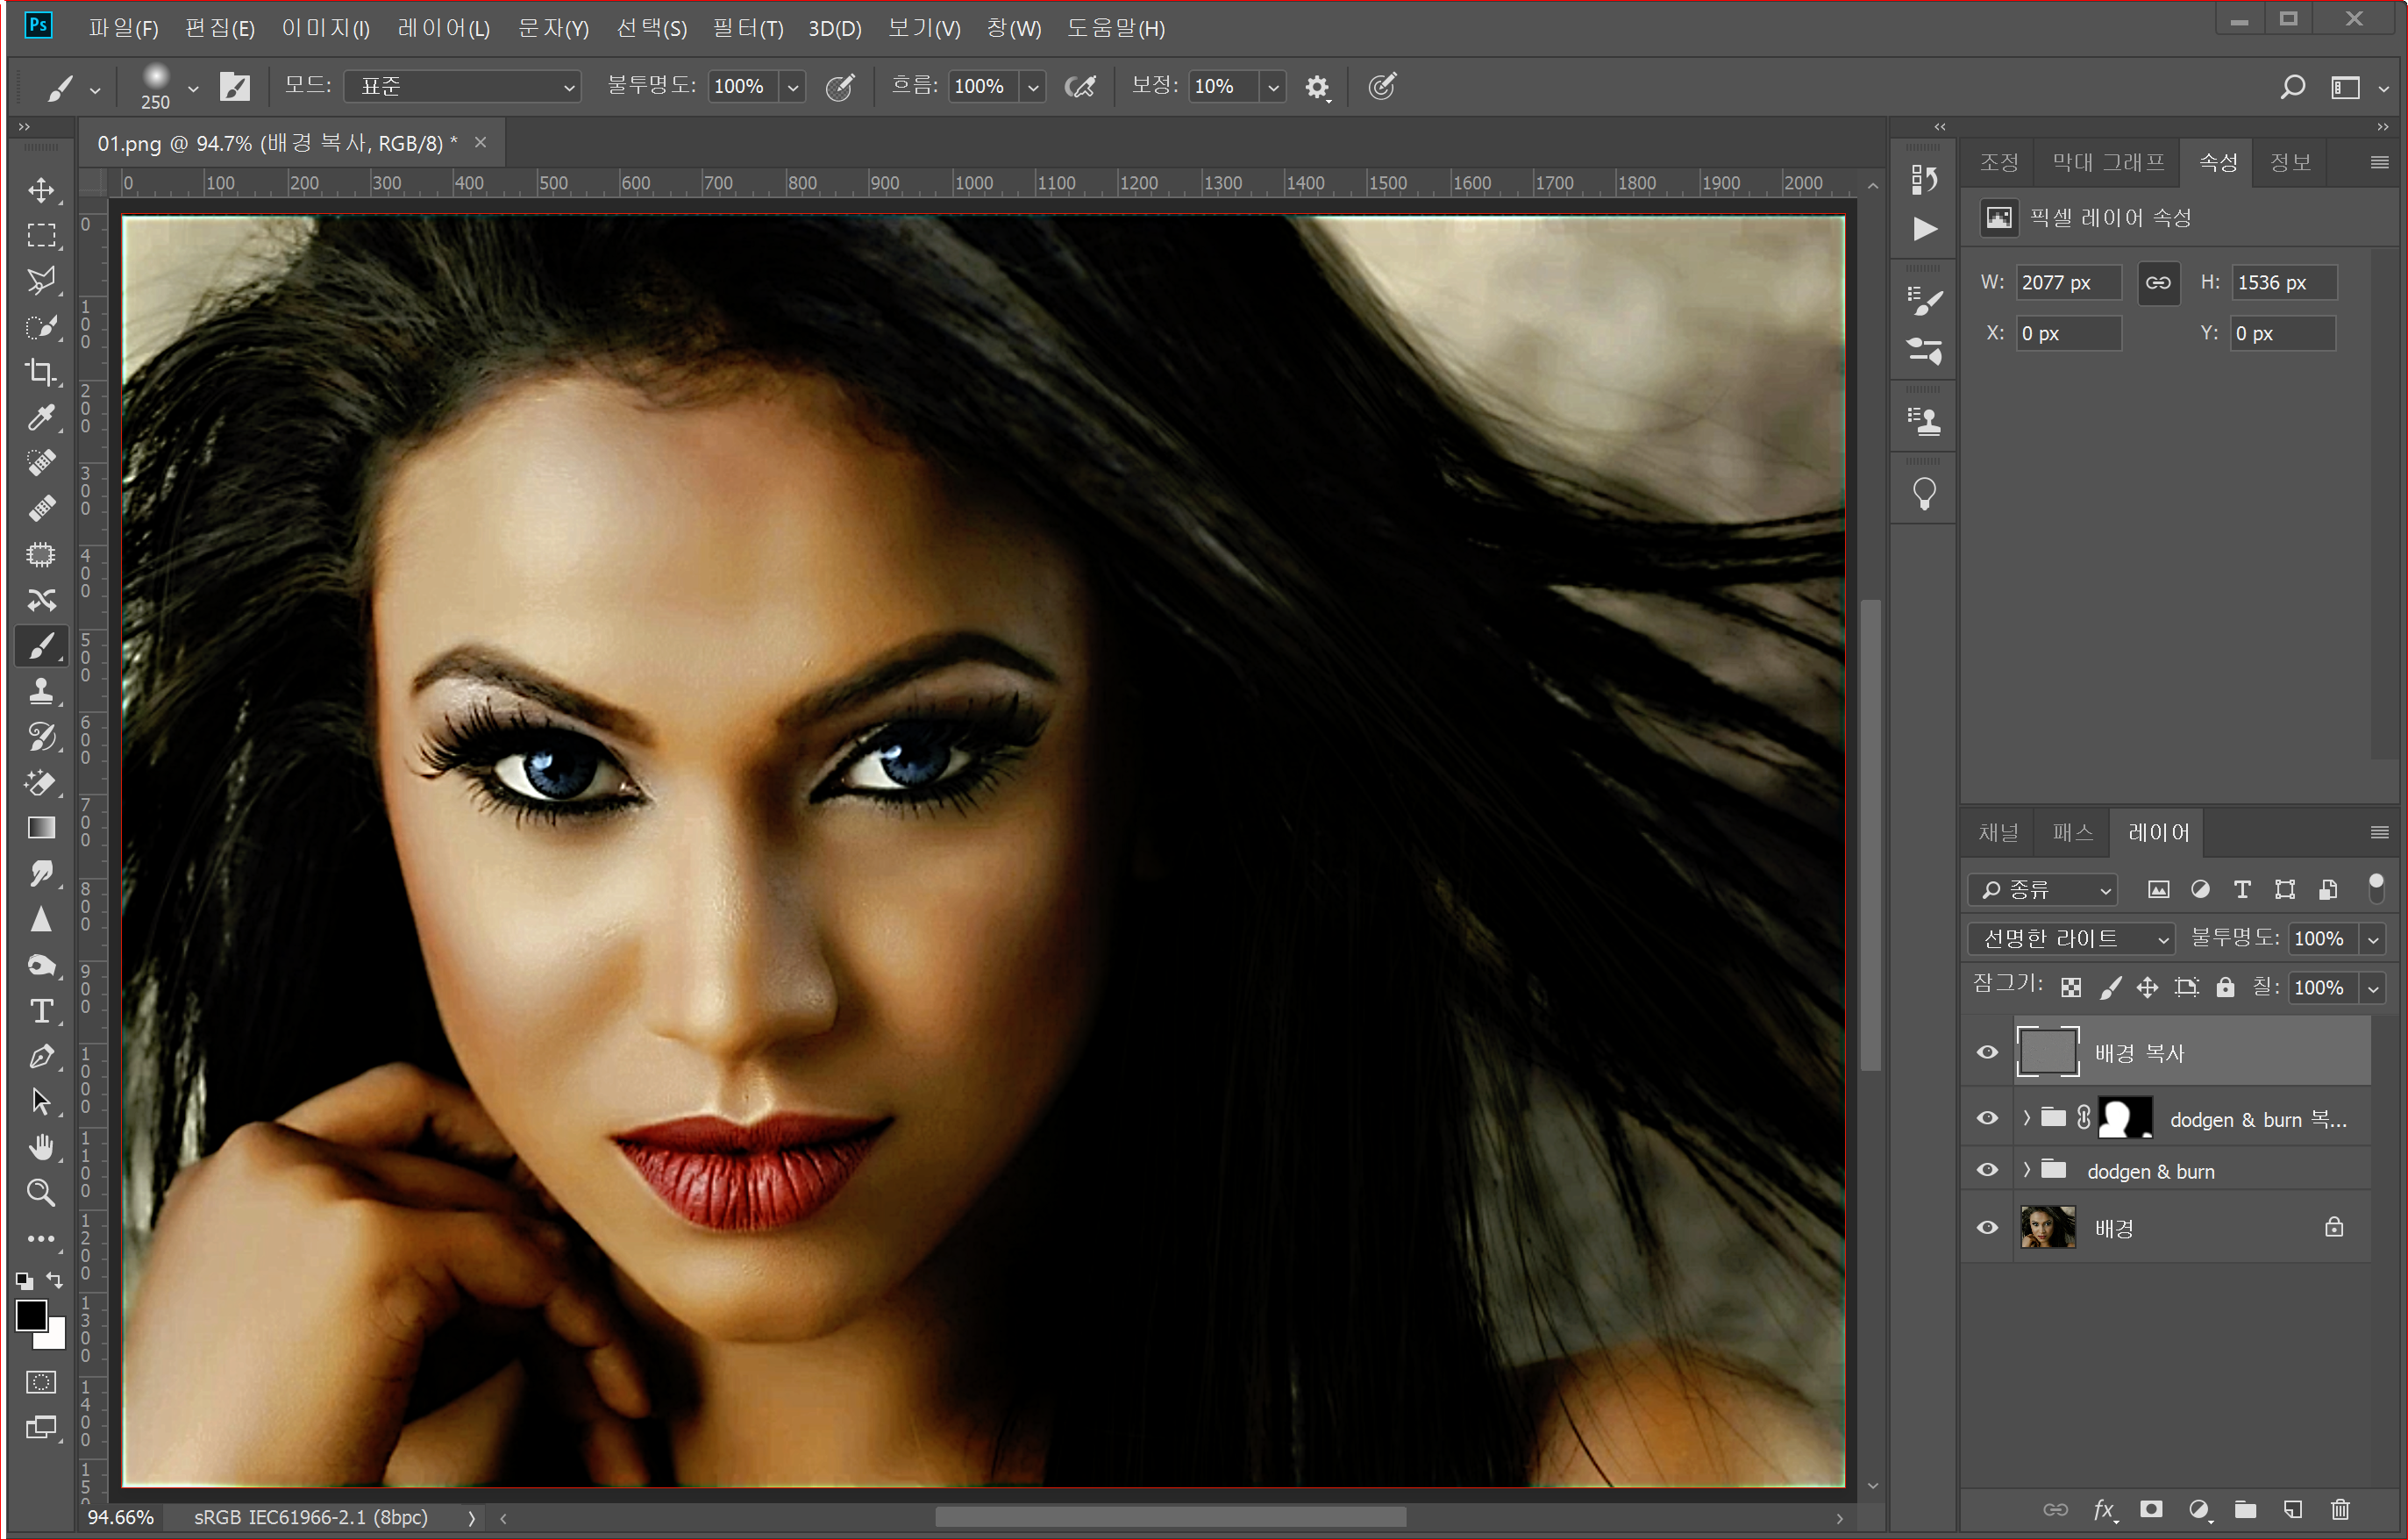This screenshot has width=2408, height=1540.
Task: Open the brush smoothing options gear
Action: (1317, 87)
